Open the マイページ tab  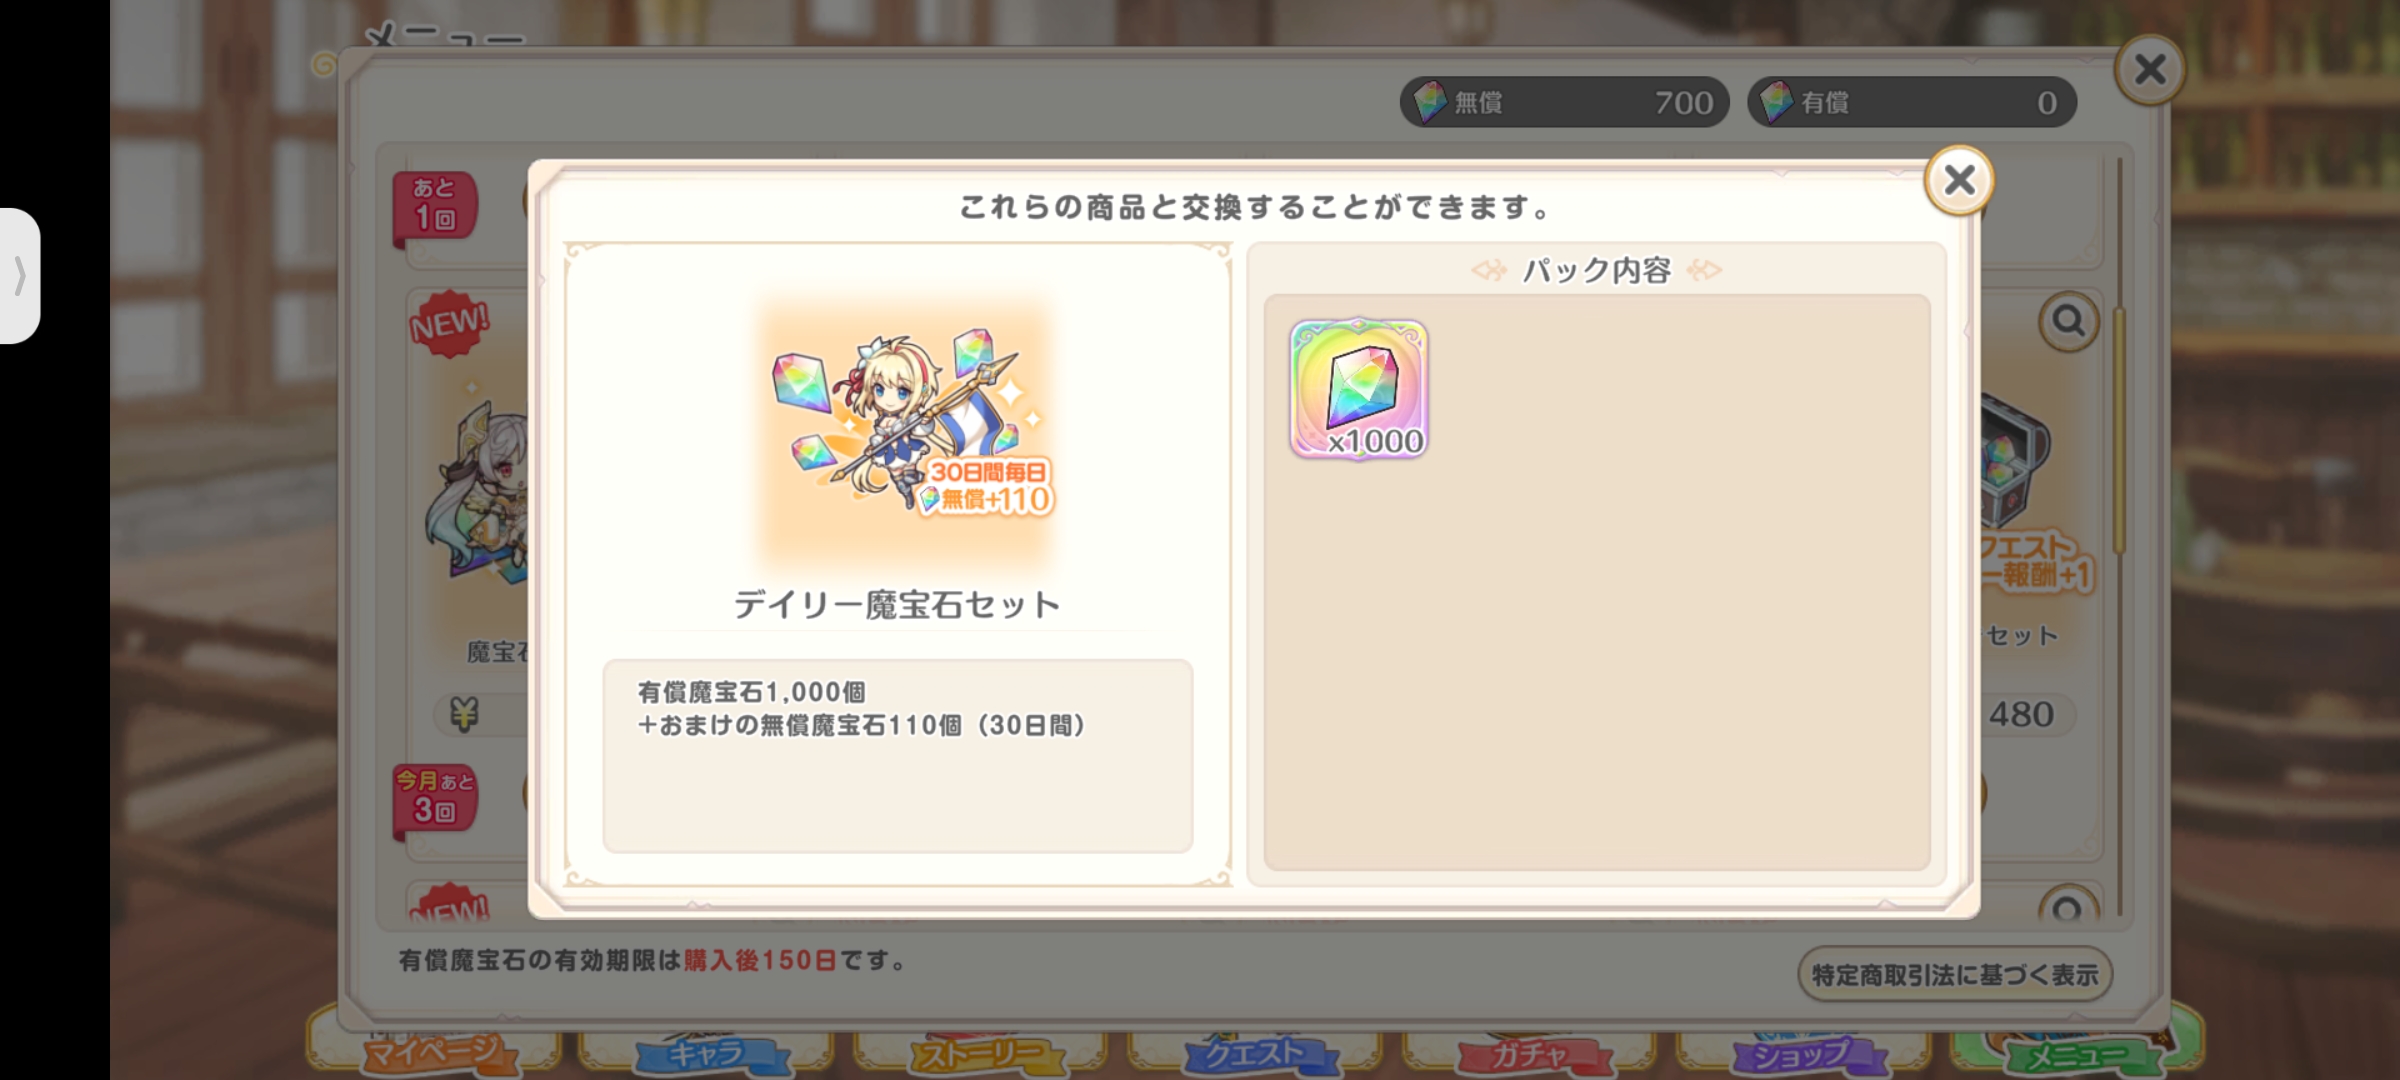(432, 1052)
